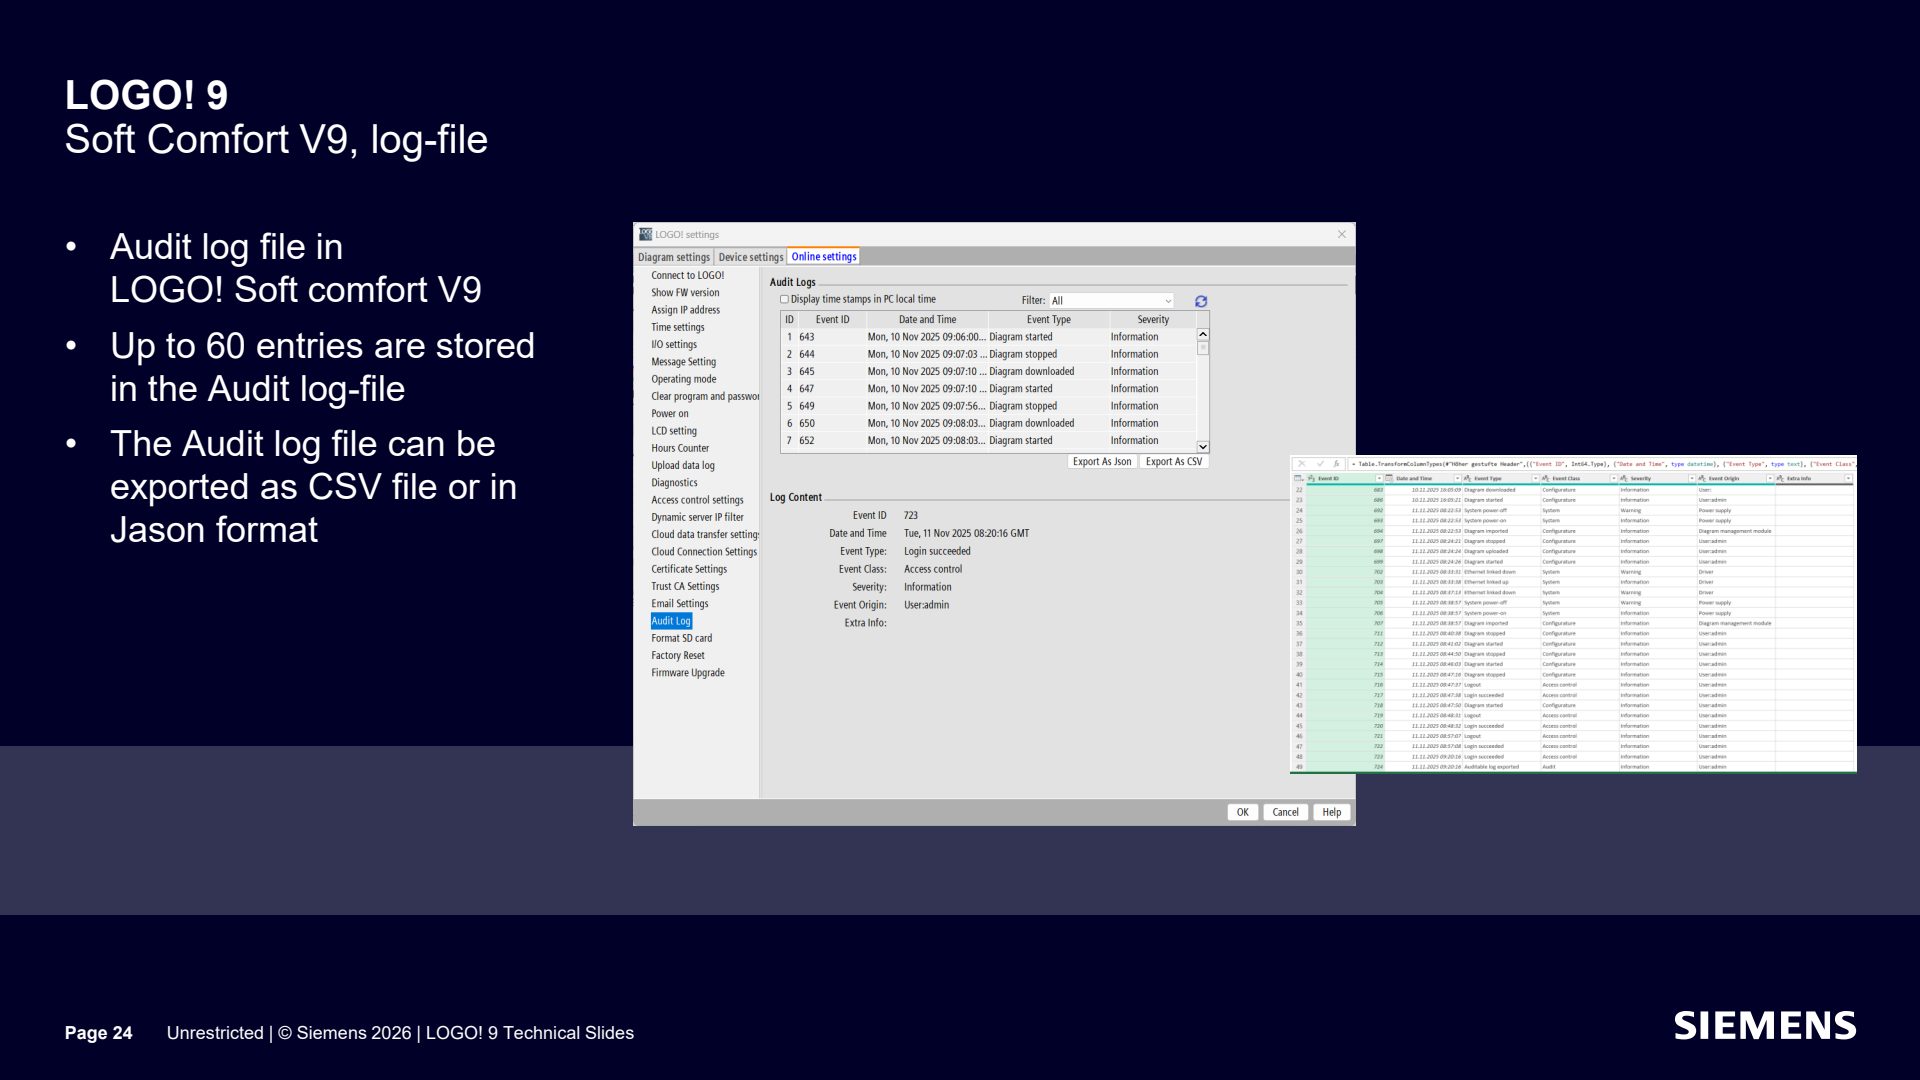Image resolution: width=1920 pixels, height=1080 pixels.
Task: Open Certificate Settings in the sidebar
Action: (689, 569)
